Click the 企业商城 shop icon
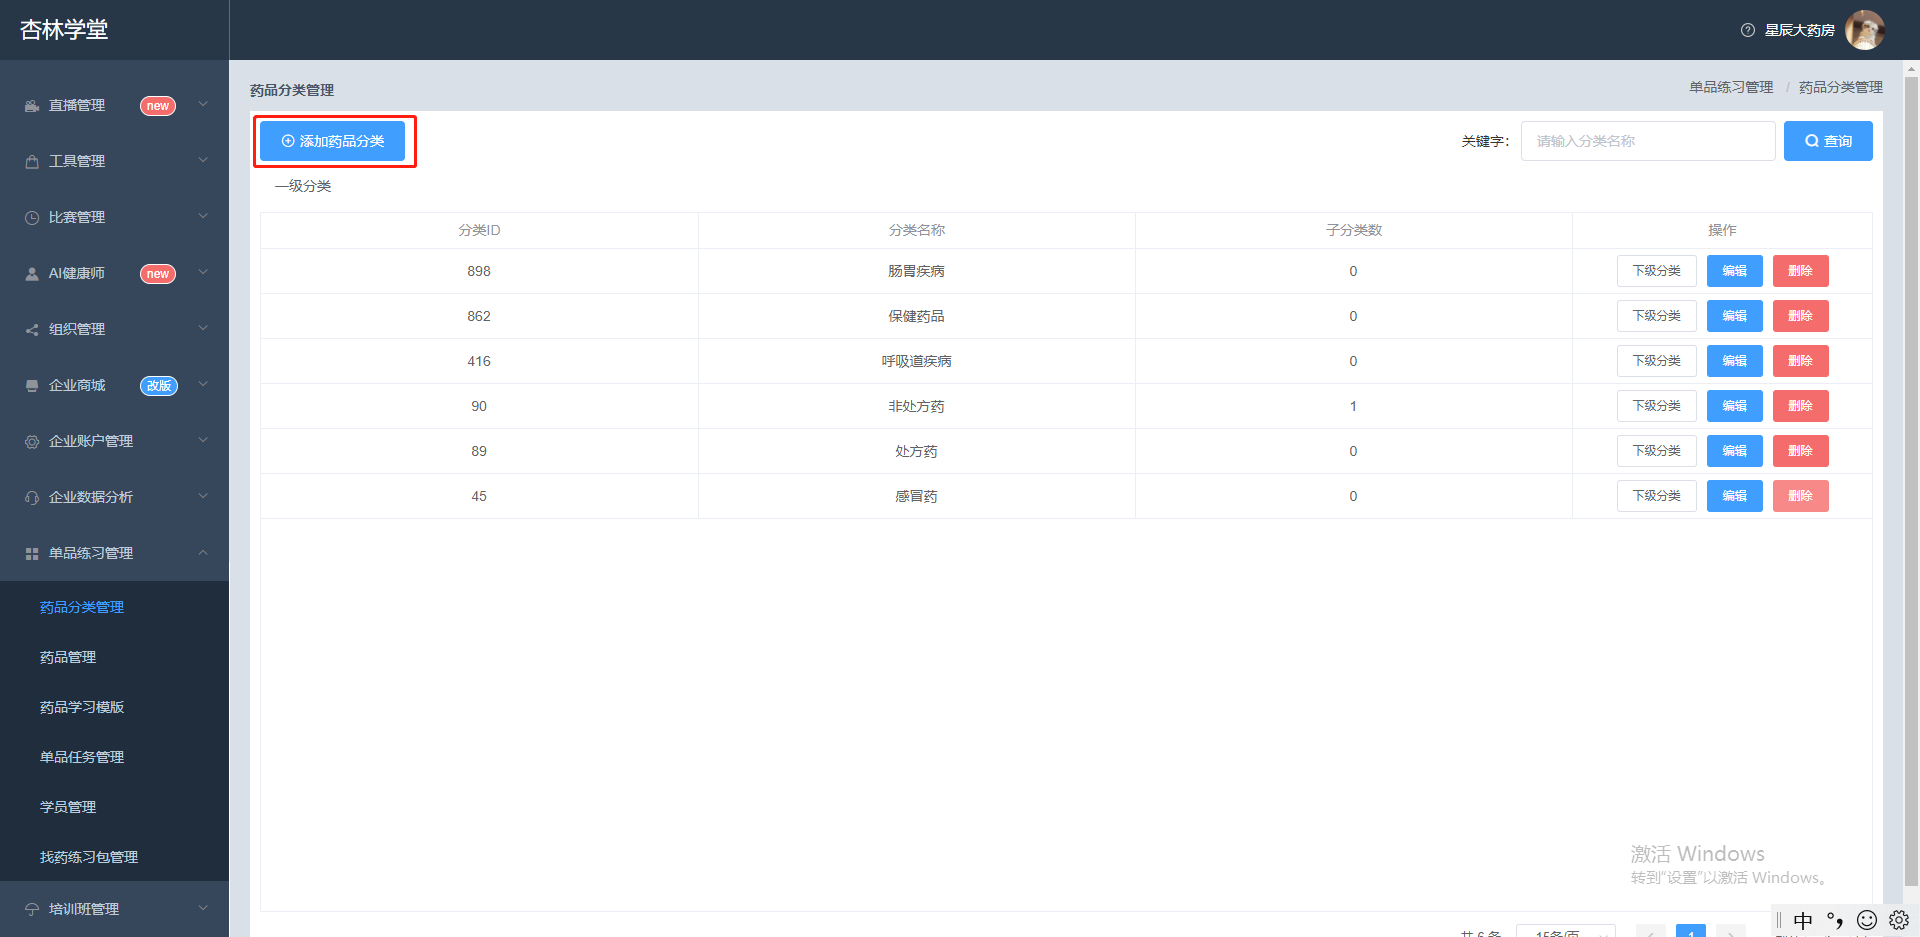 click(x=32, y=386)
